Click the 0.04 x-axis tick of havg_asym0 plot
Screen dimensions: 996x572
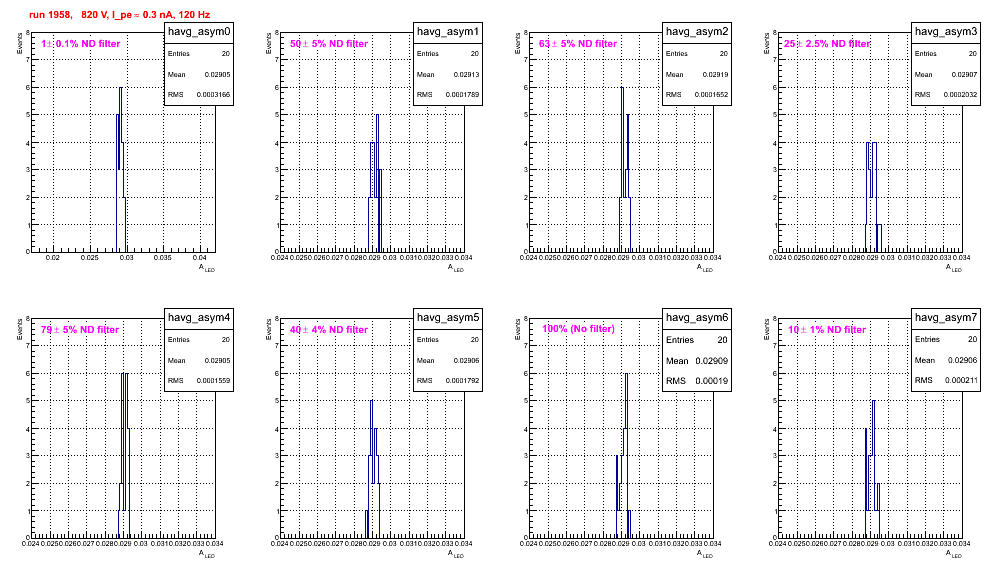[200, 258]
